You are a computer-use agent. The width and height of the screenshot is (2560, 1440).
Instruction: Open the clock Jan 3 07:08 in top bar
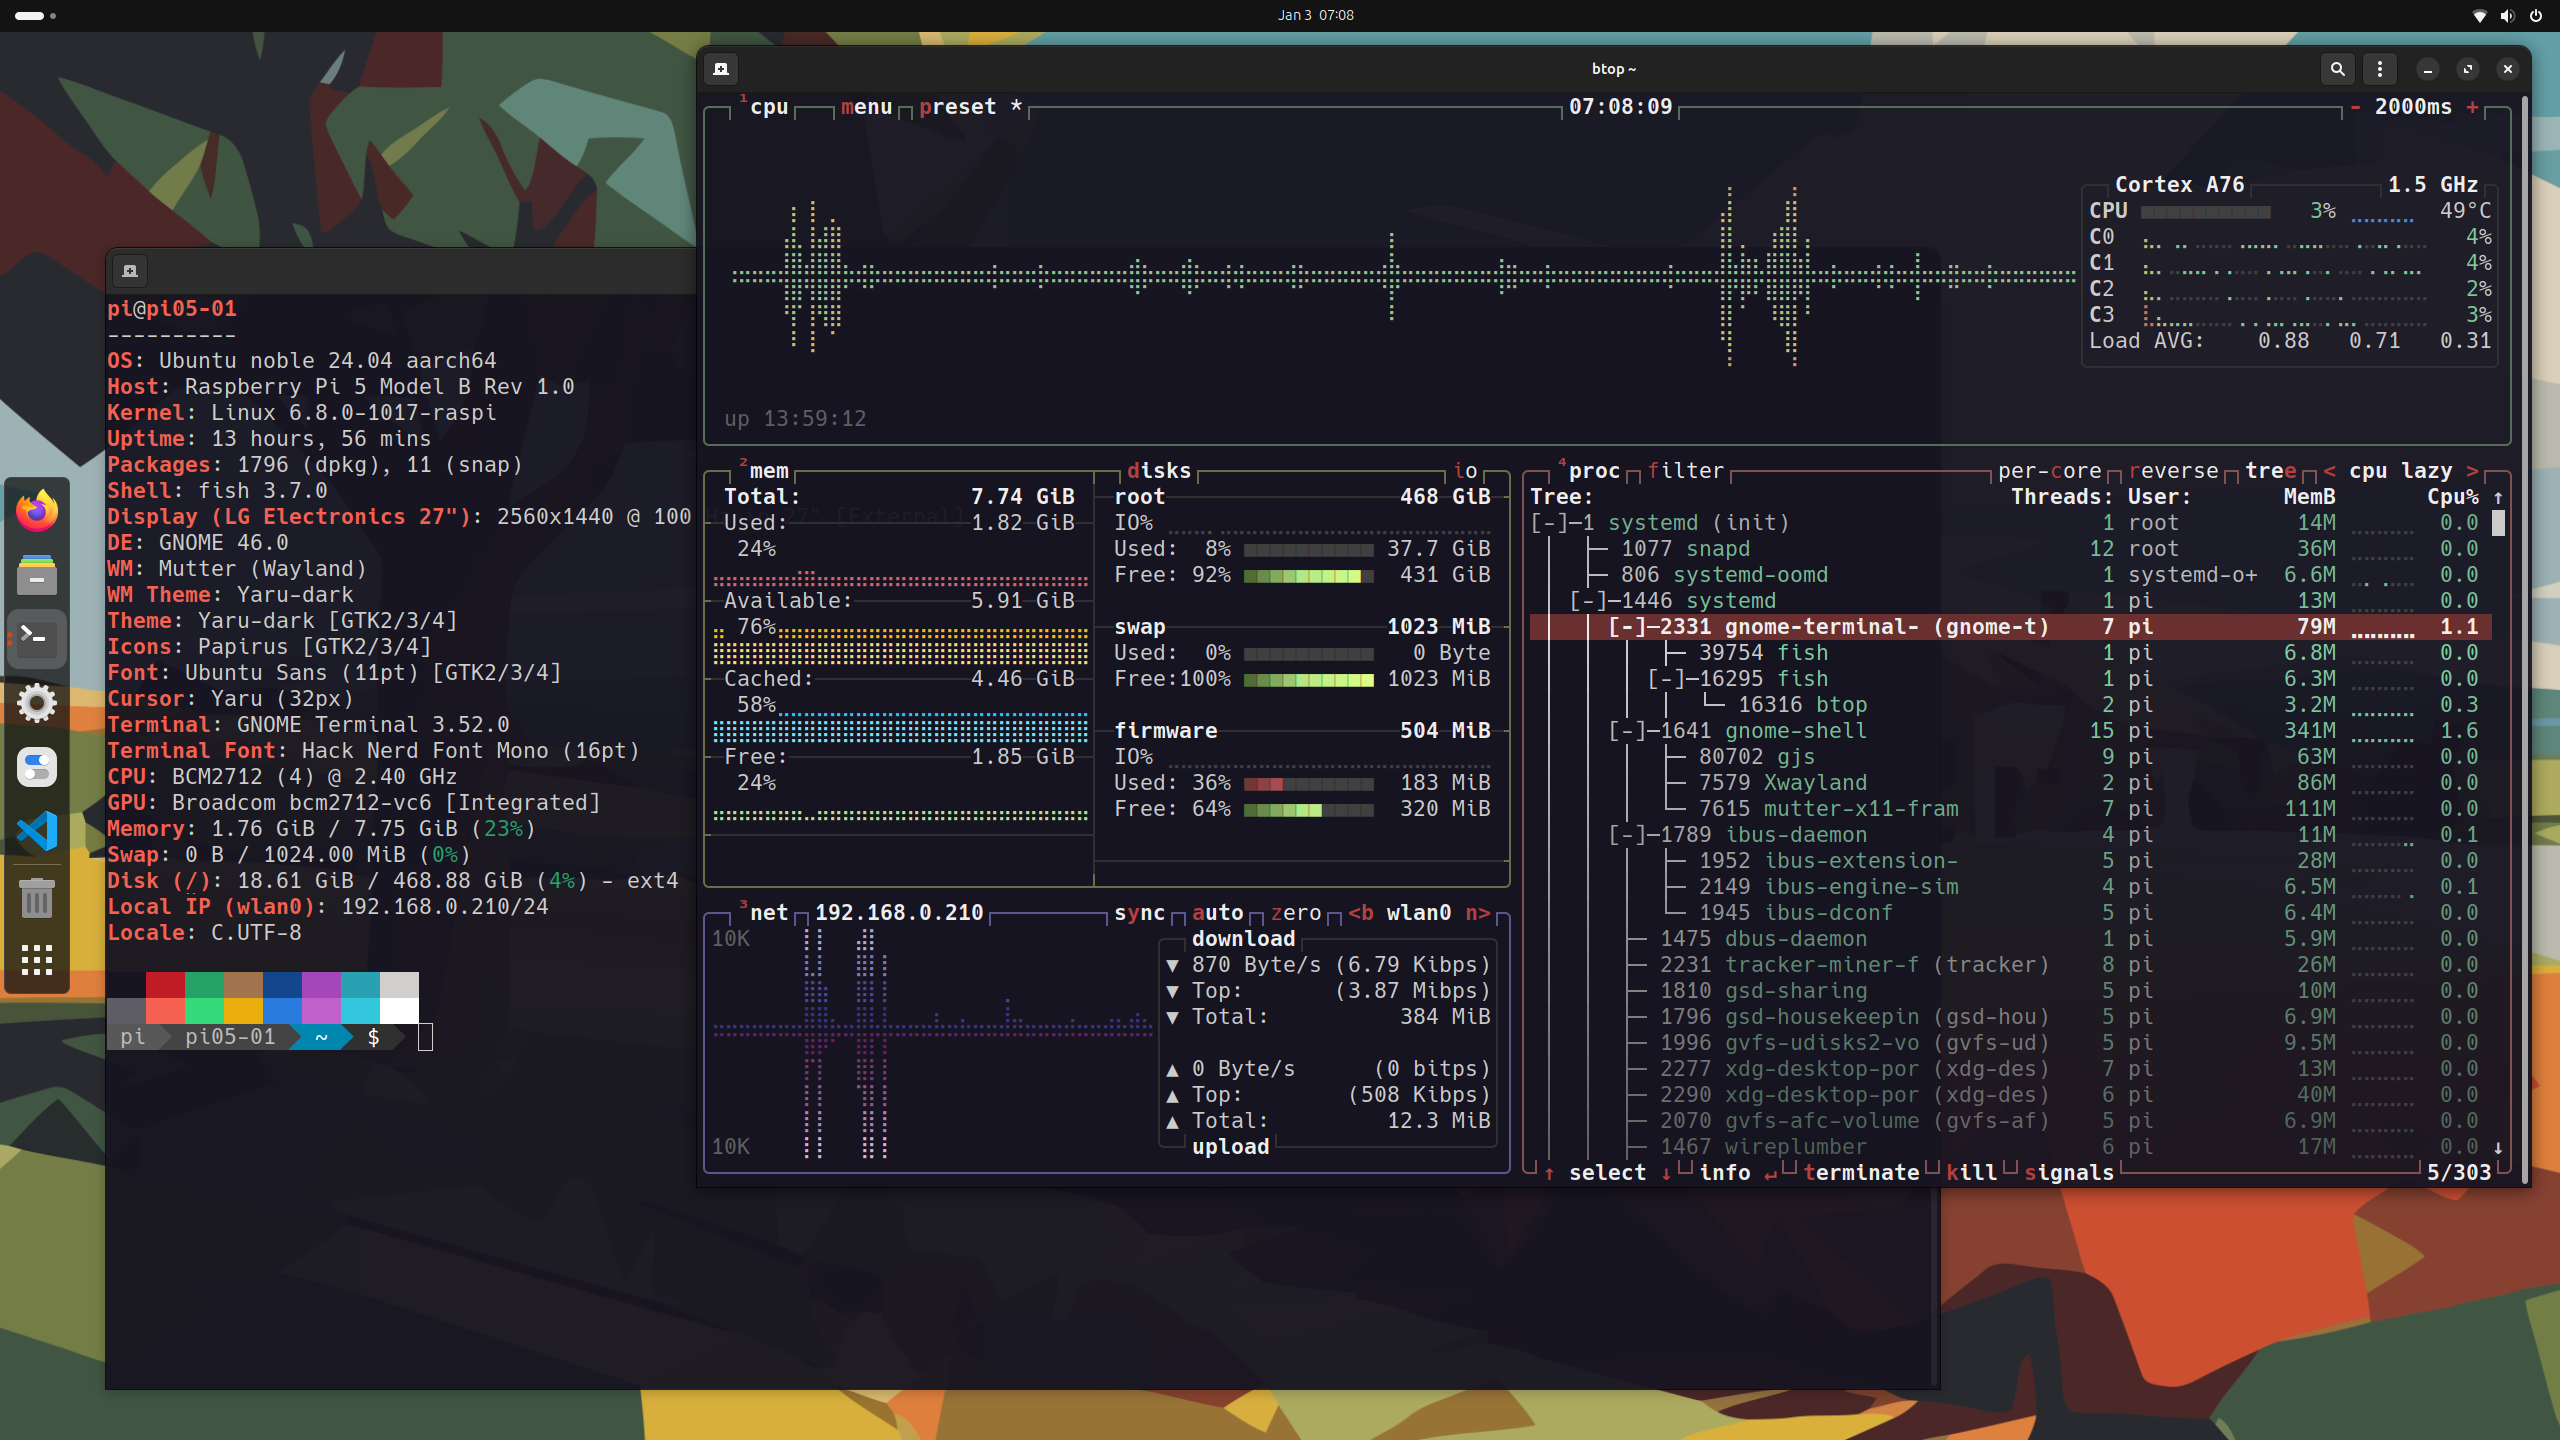coord(1315,15)
